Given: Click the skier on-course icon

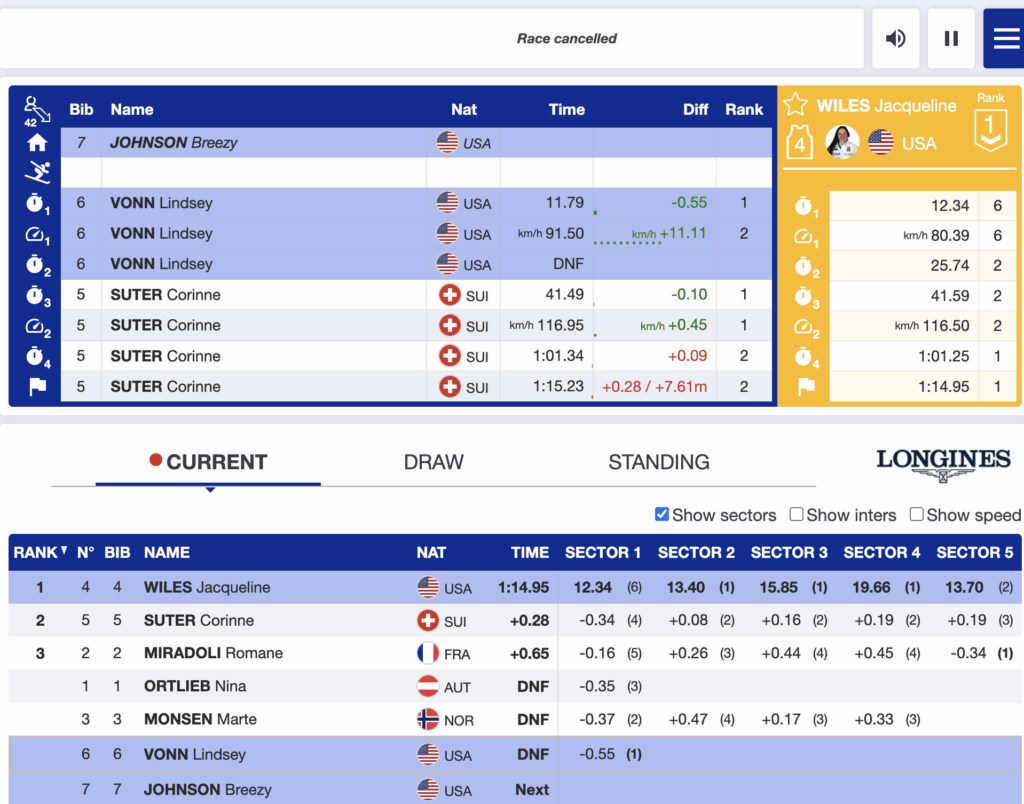Looking at the screenshot, I should point(37,173).
